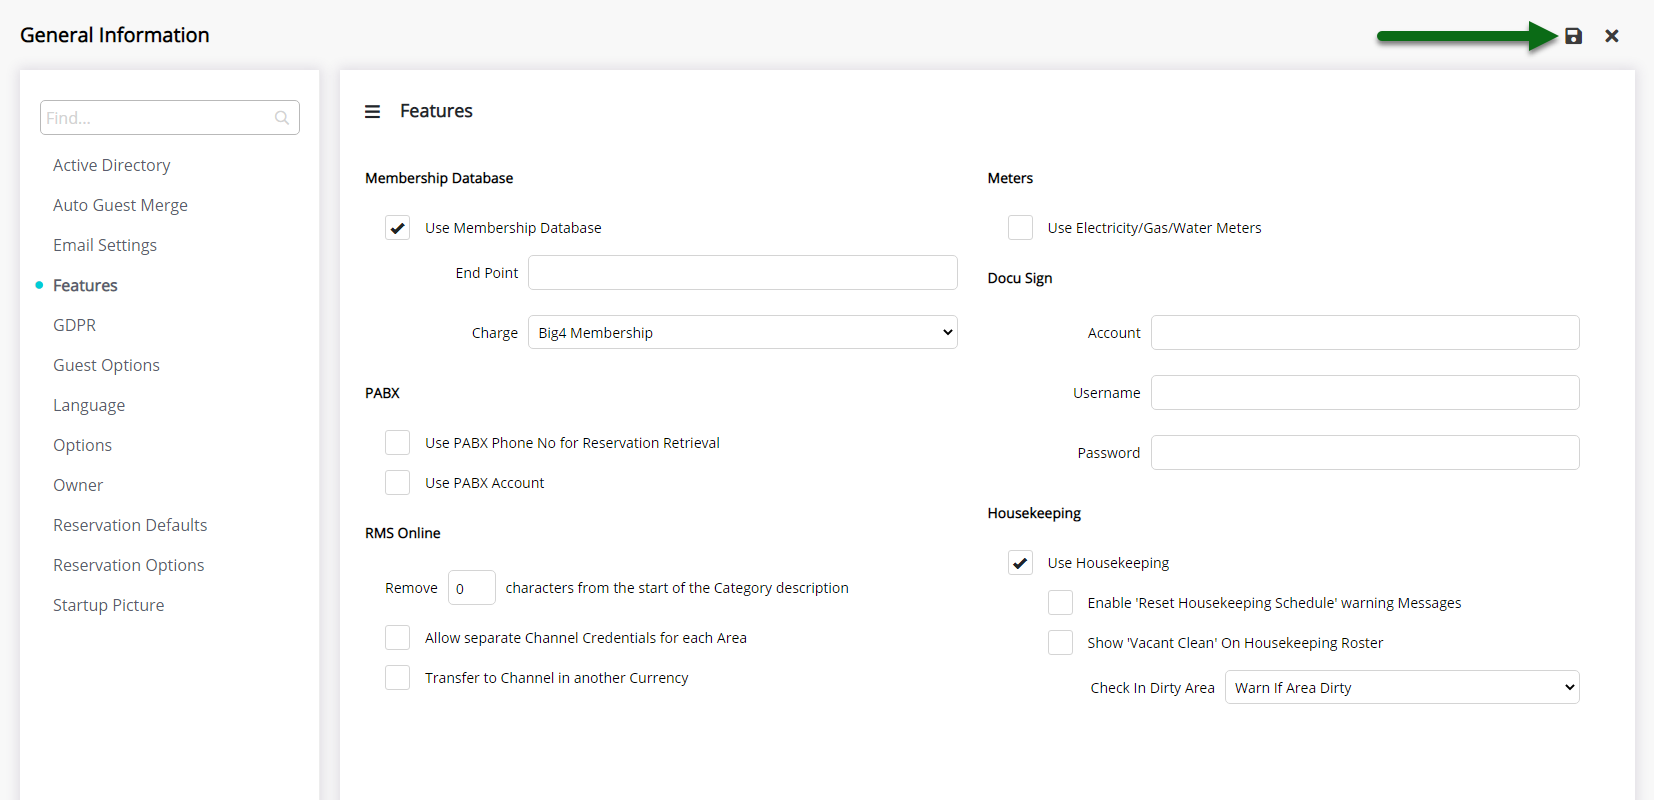Open Reservation Defaults section
Viewport: 1654px width, 800px height.
[x=130, y=525]
